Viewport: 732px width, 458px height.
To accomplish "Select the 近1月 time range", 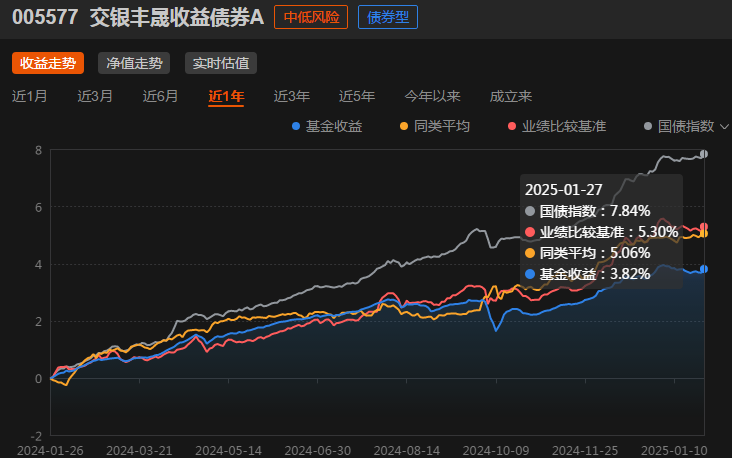I will coord(29,96).
